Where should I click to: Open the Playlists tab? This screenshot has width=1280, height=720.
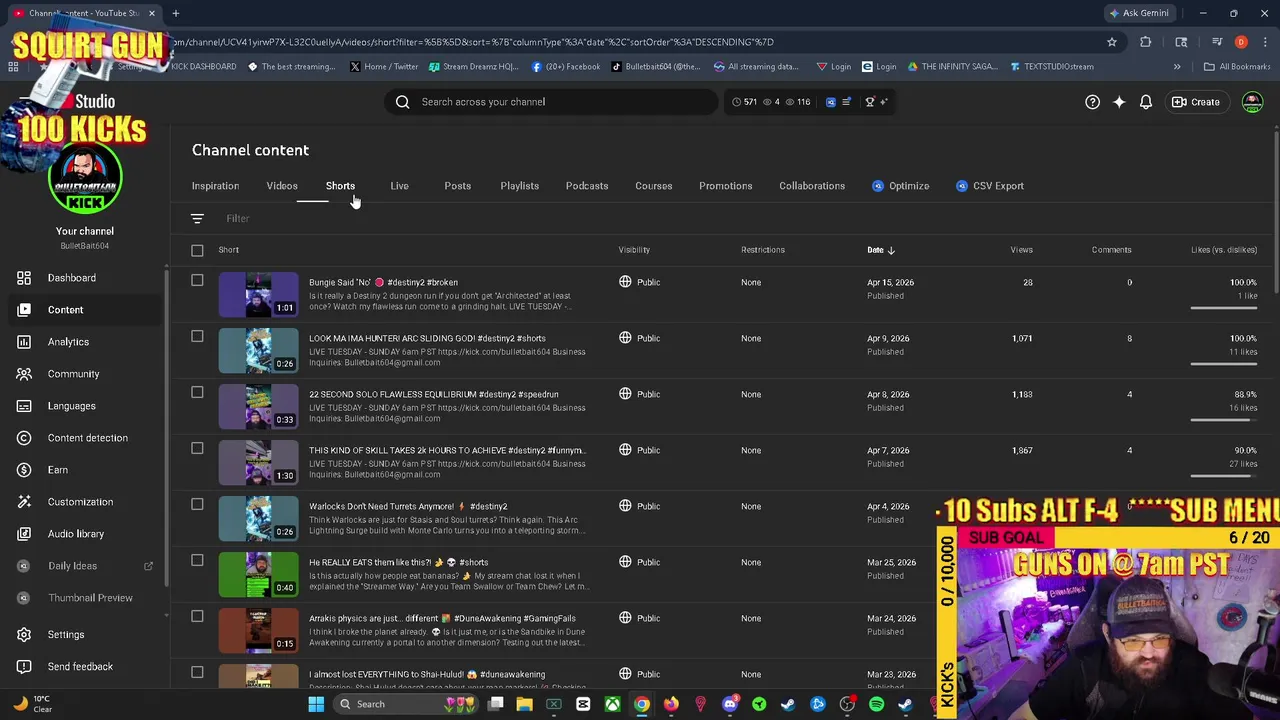coord(519,186)
